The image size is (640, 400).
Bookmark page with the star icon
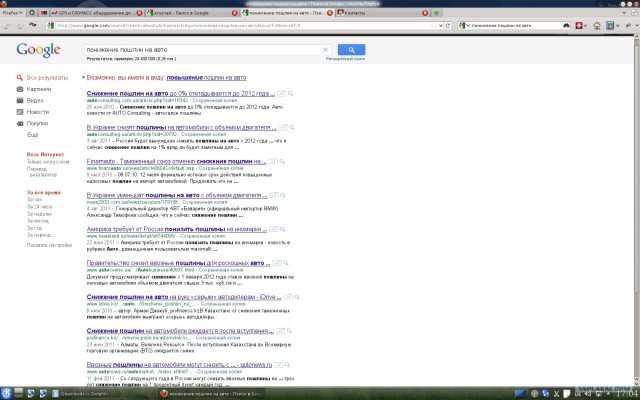click(x=433, y=26)
